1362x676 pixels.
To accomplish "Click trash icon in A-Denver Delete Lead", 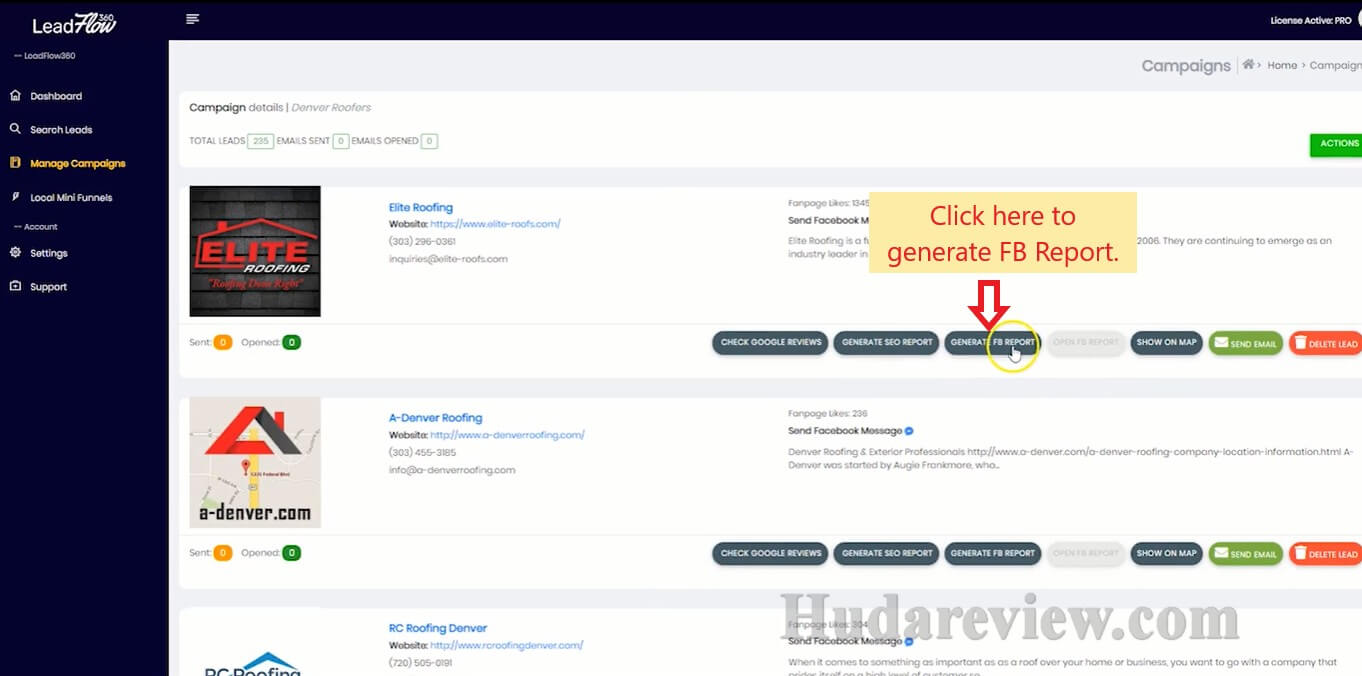I will coord(1300,554).
